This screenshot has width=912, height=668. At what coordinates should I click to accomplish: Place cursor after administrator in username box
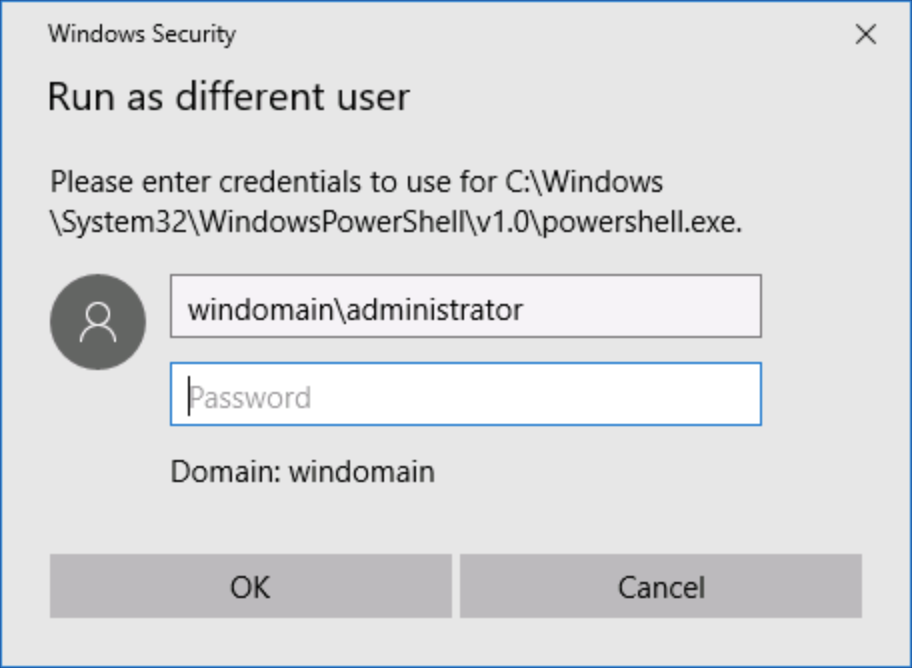tap(525, 310)
